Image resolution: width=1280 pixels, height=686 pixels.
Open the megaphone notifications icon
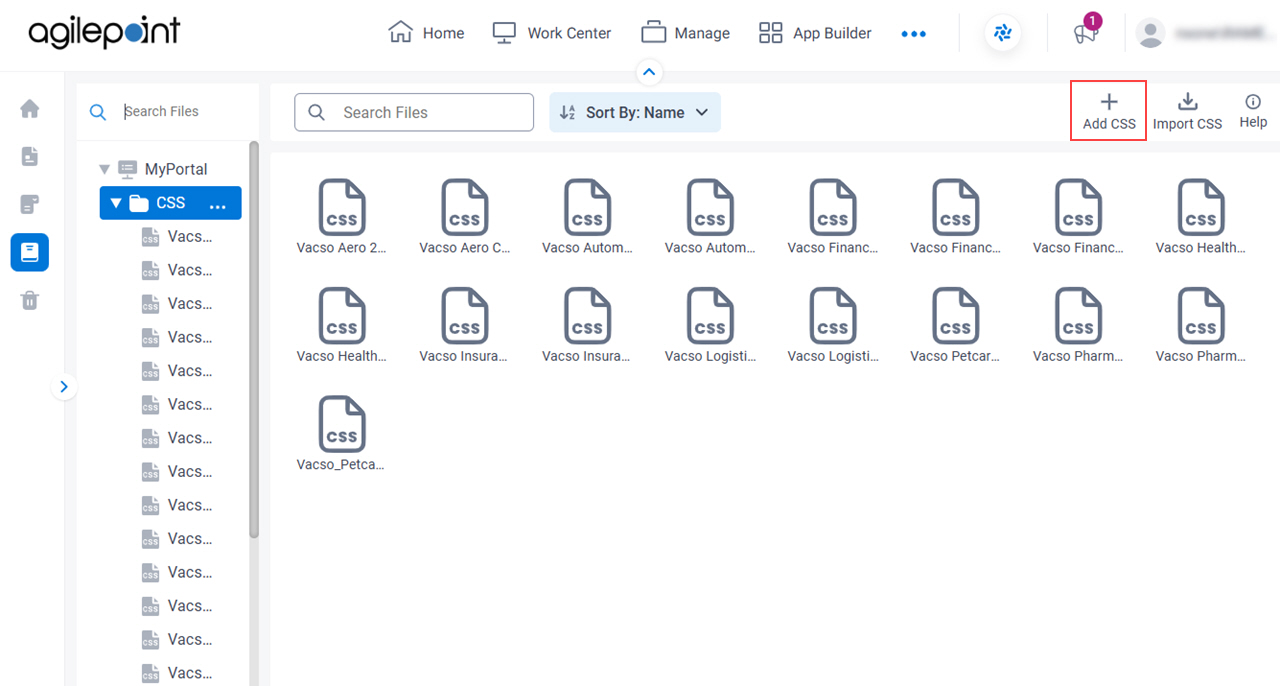click(1085, 34)
